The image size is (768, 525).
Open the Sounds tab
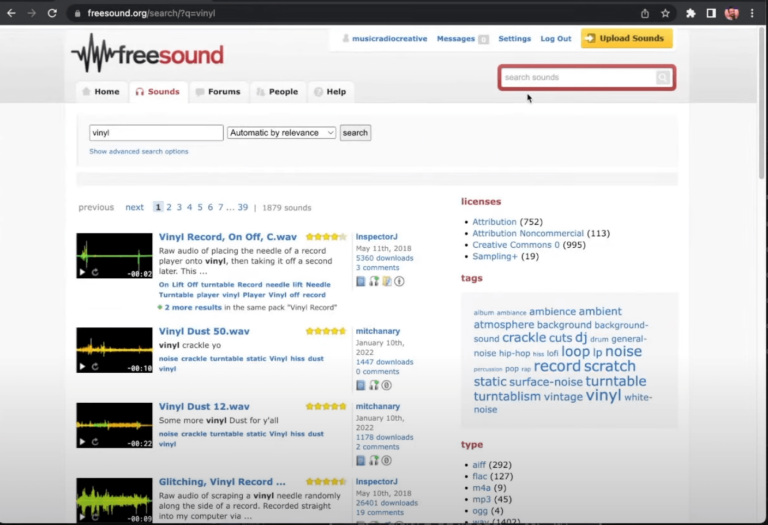158,92
